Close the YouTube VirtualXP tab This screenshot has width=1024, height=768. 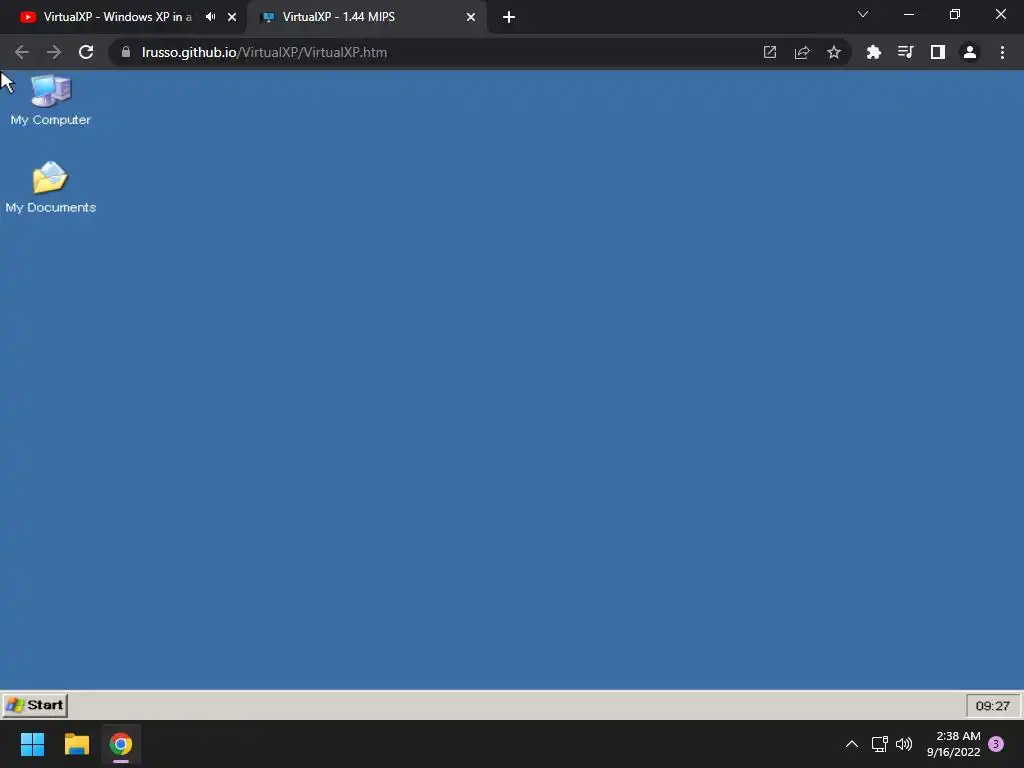[x=232, y=17]
